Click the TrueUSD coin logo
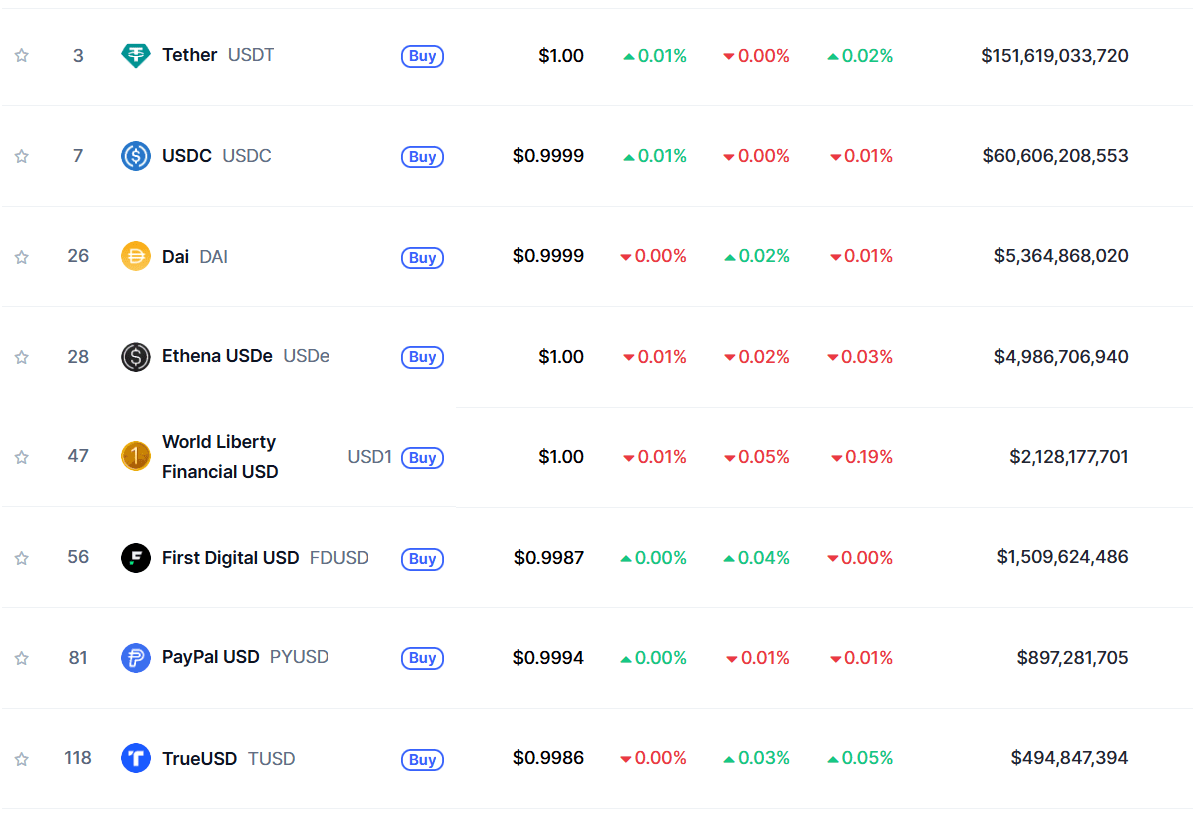Image resolution: width=1193 pixels, height=827 pixels. point(135,758)
